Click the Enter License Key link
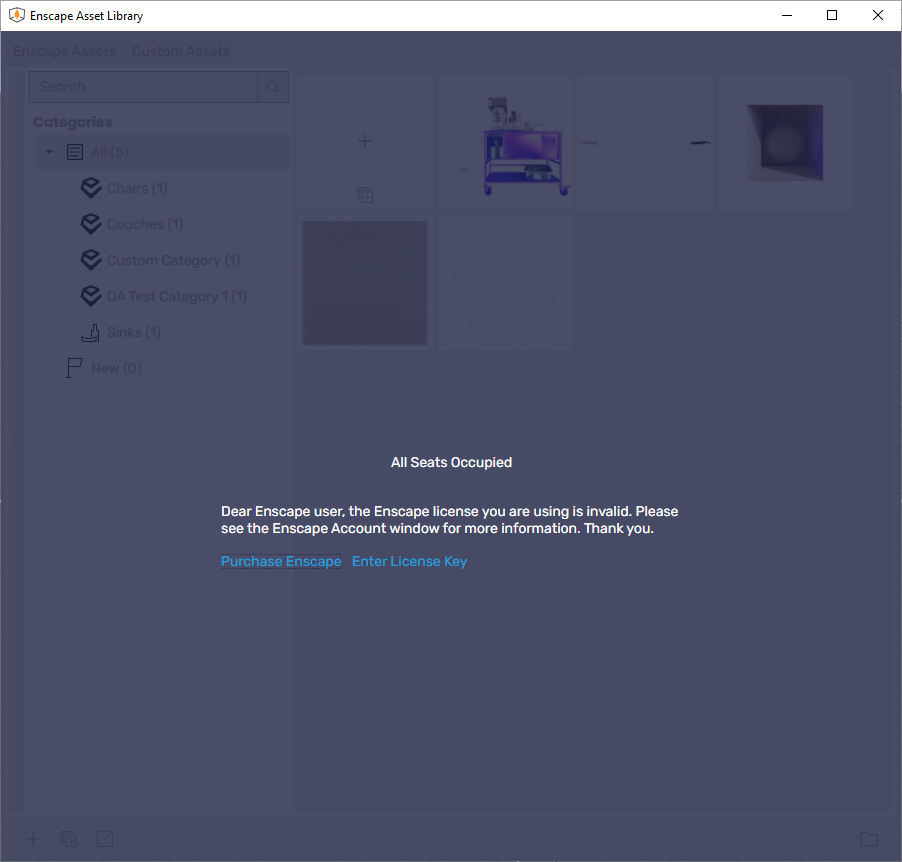This screenshot has height=862, width=902. (x=409, y=561)
